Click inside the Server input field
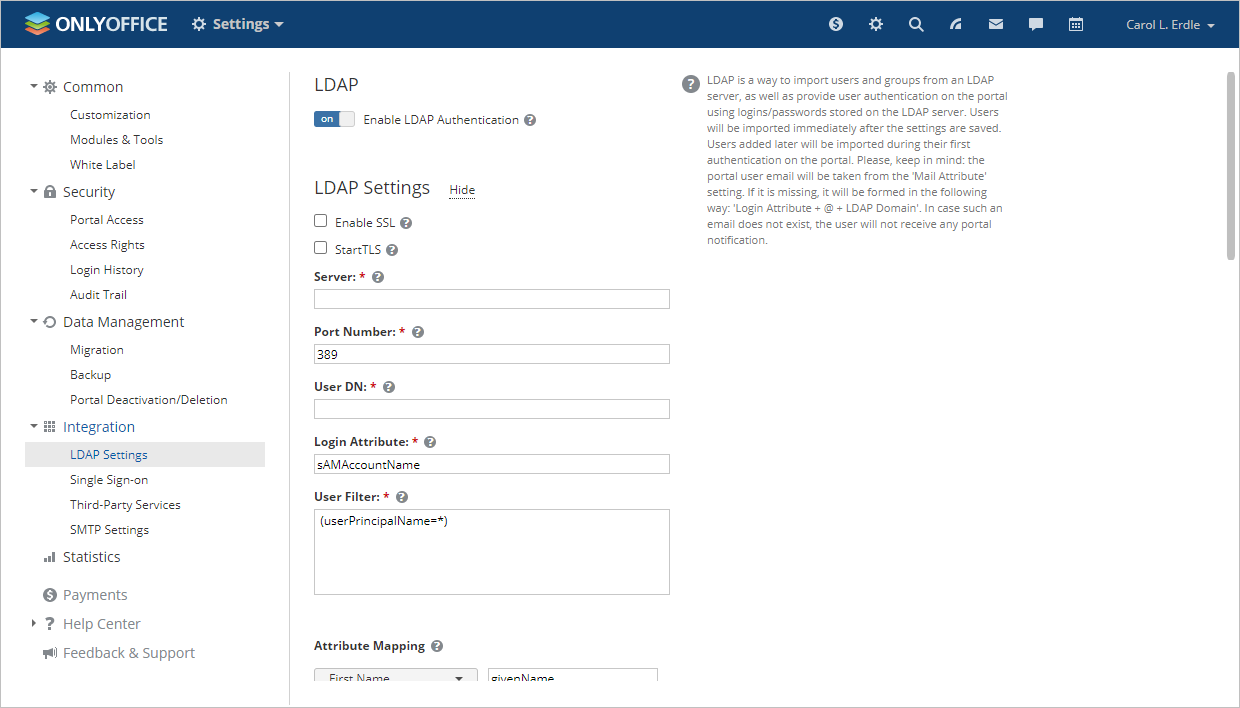The height and width of the screenshot is (708, 1240). (491, 298)
